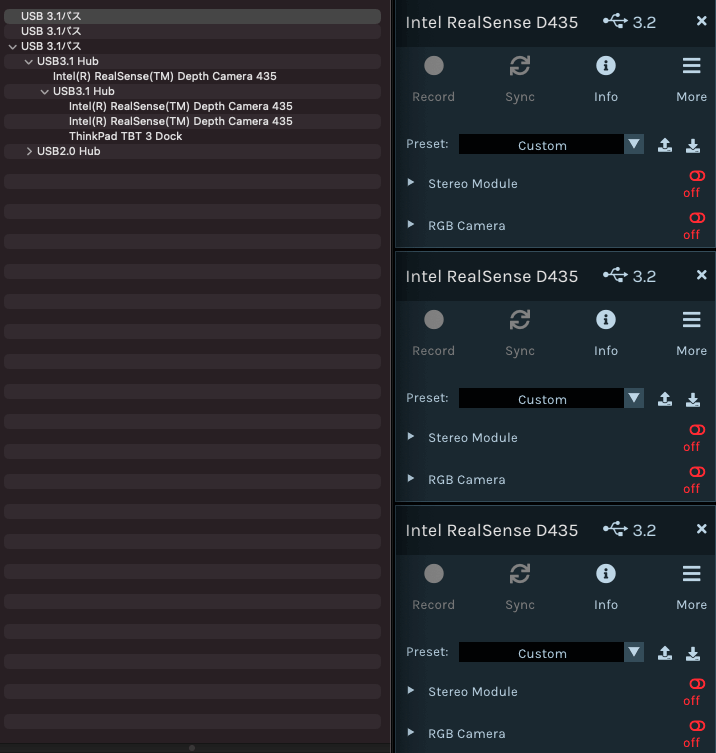The image size is (716, 753).
Task: Collapse the top-level USB3.1 Hub node
Action: coord(29,61)
